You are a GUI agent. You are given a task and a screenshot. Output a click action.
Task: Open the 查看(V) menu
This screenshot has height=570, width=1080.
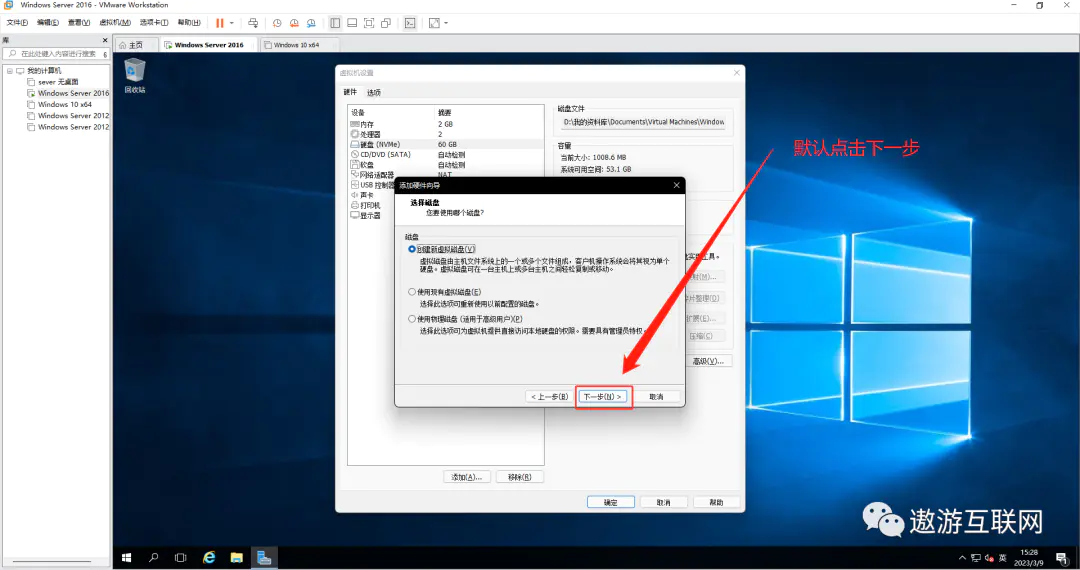pyautogui.click(x=79, y=23)
